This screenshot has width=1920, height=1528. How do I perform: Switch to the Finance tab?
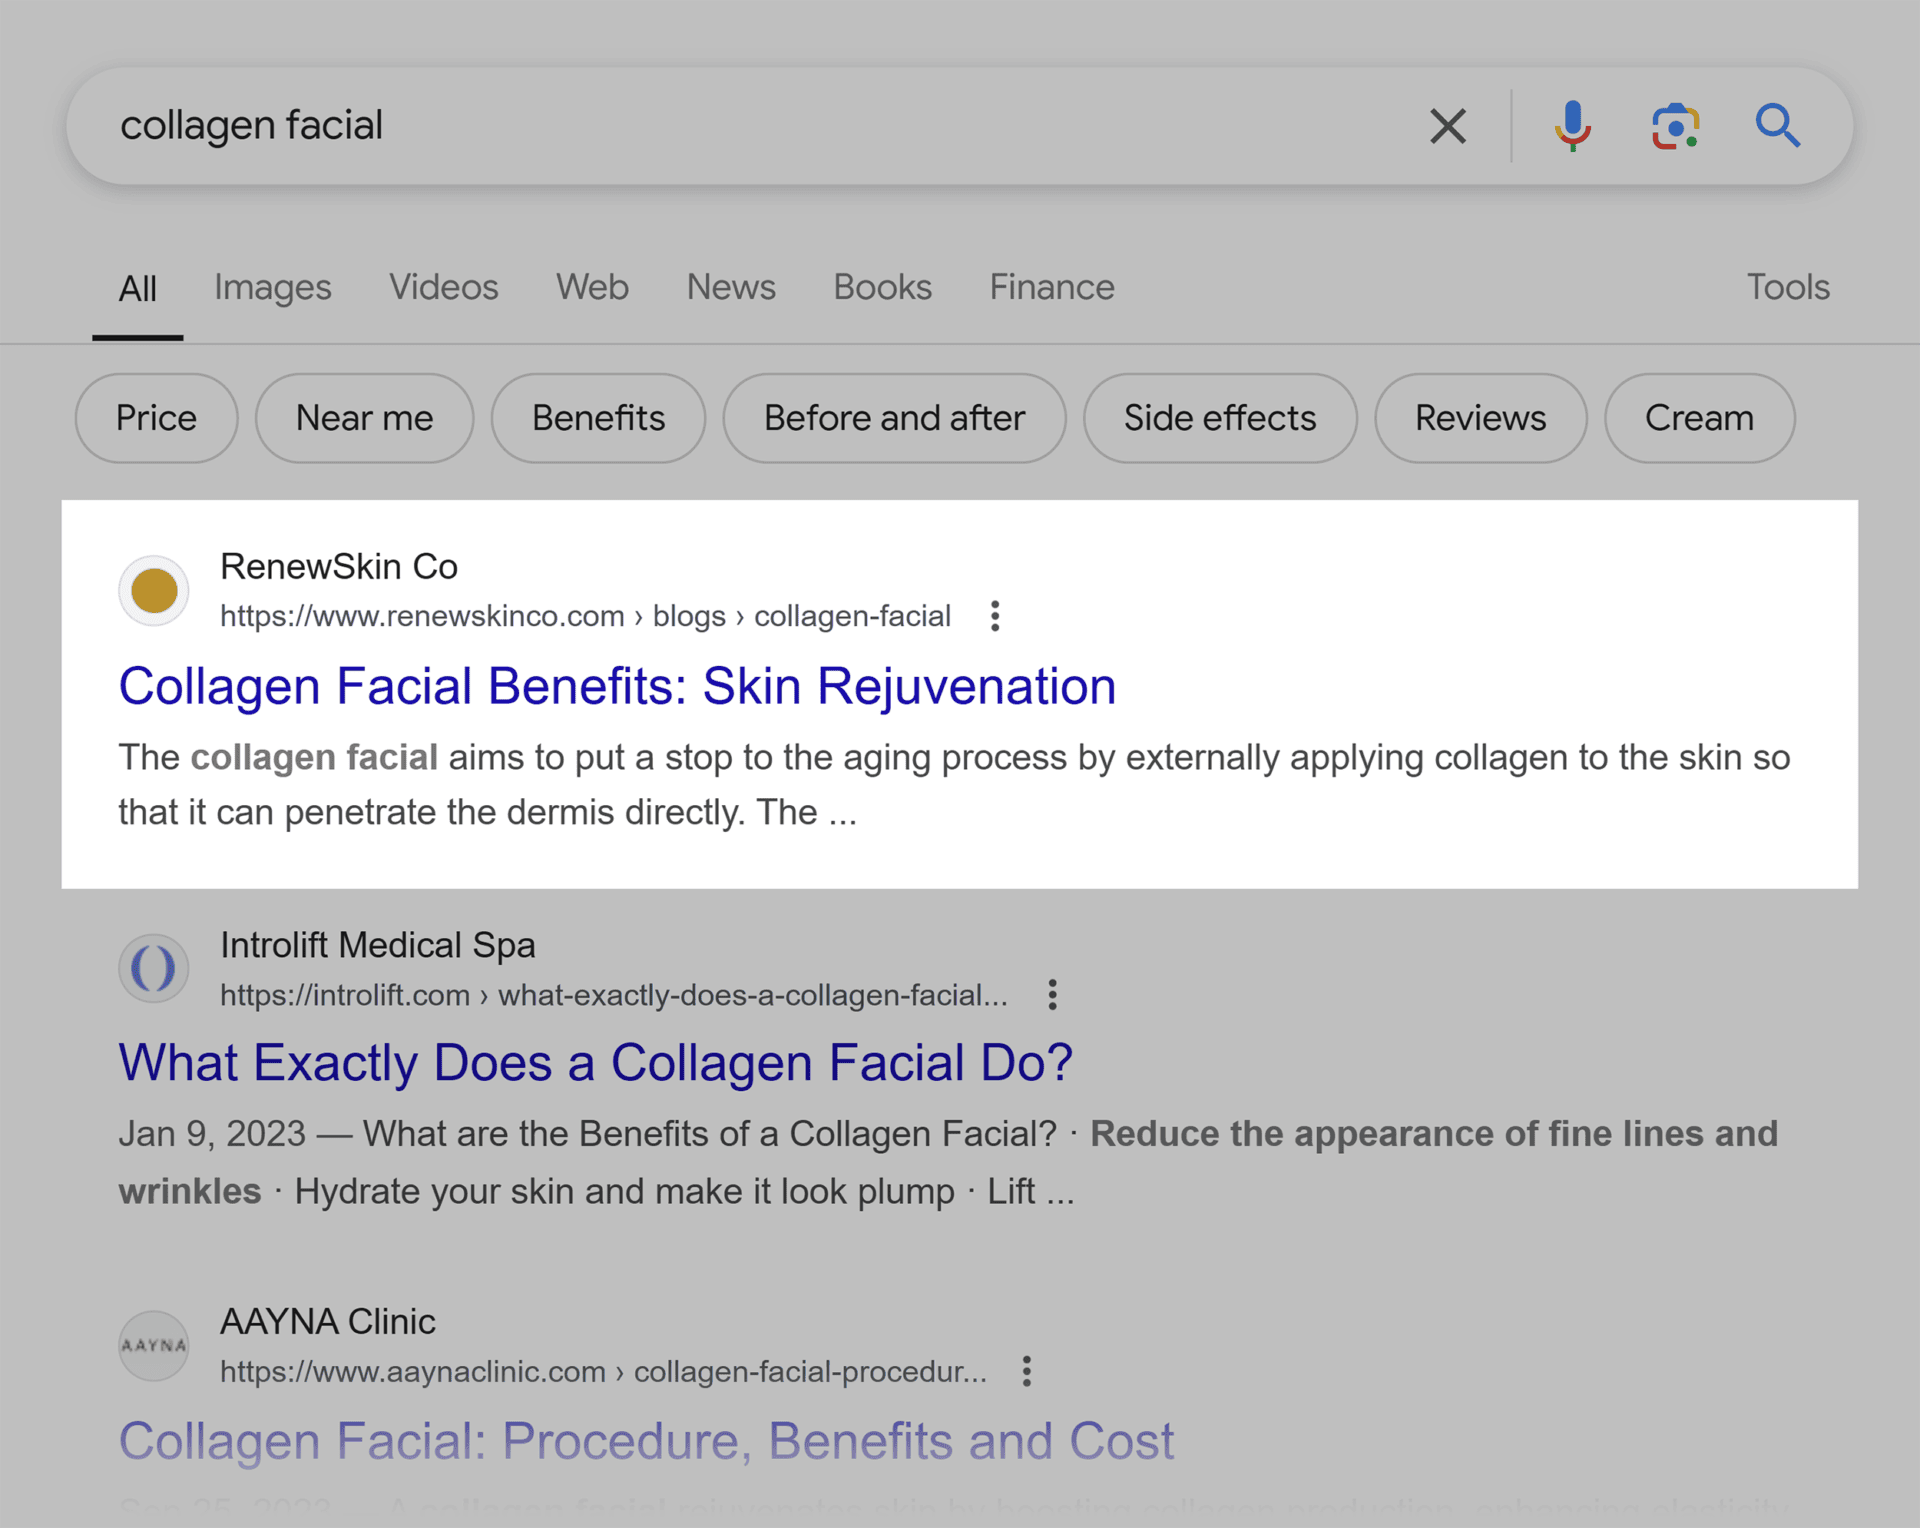pyautogui.click(x=1052, y=288)
